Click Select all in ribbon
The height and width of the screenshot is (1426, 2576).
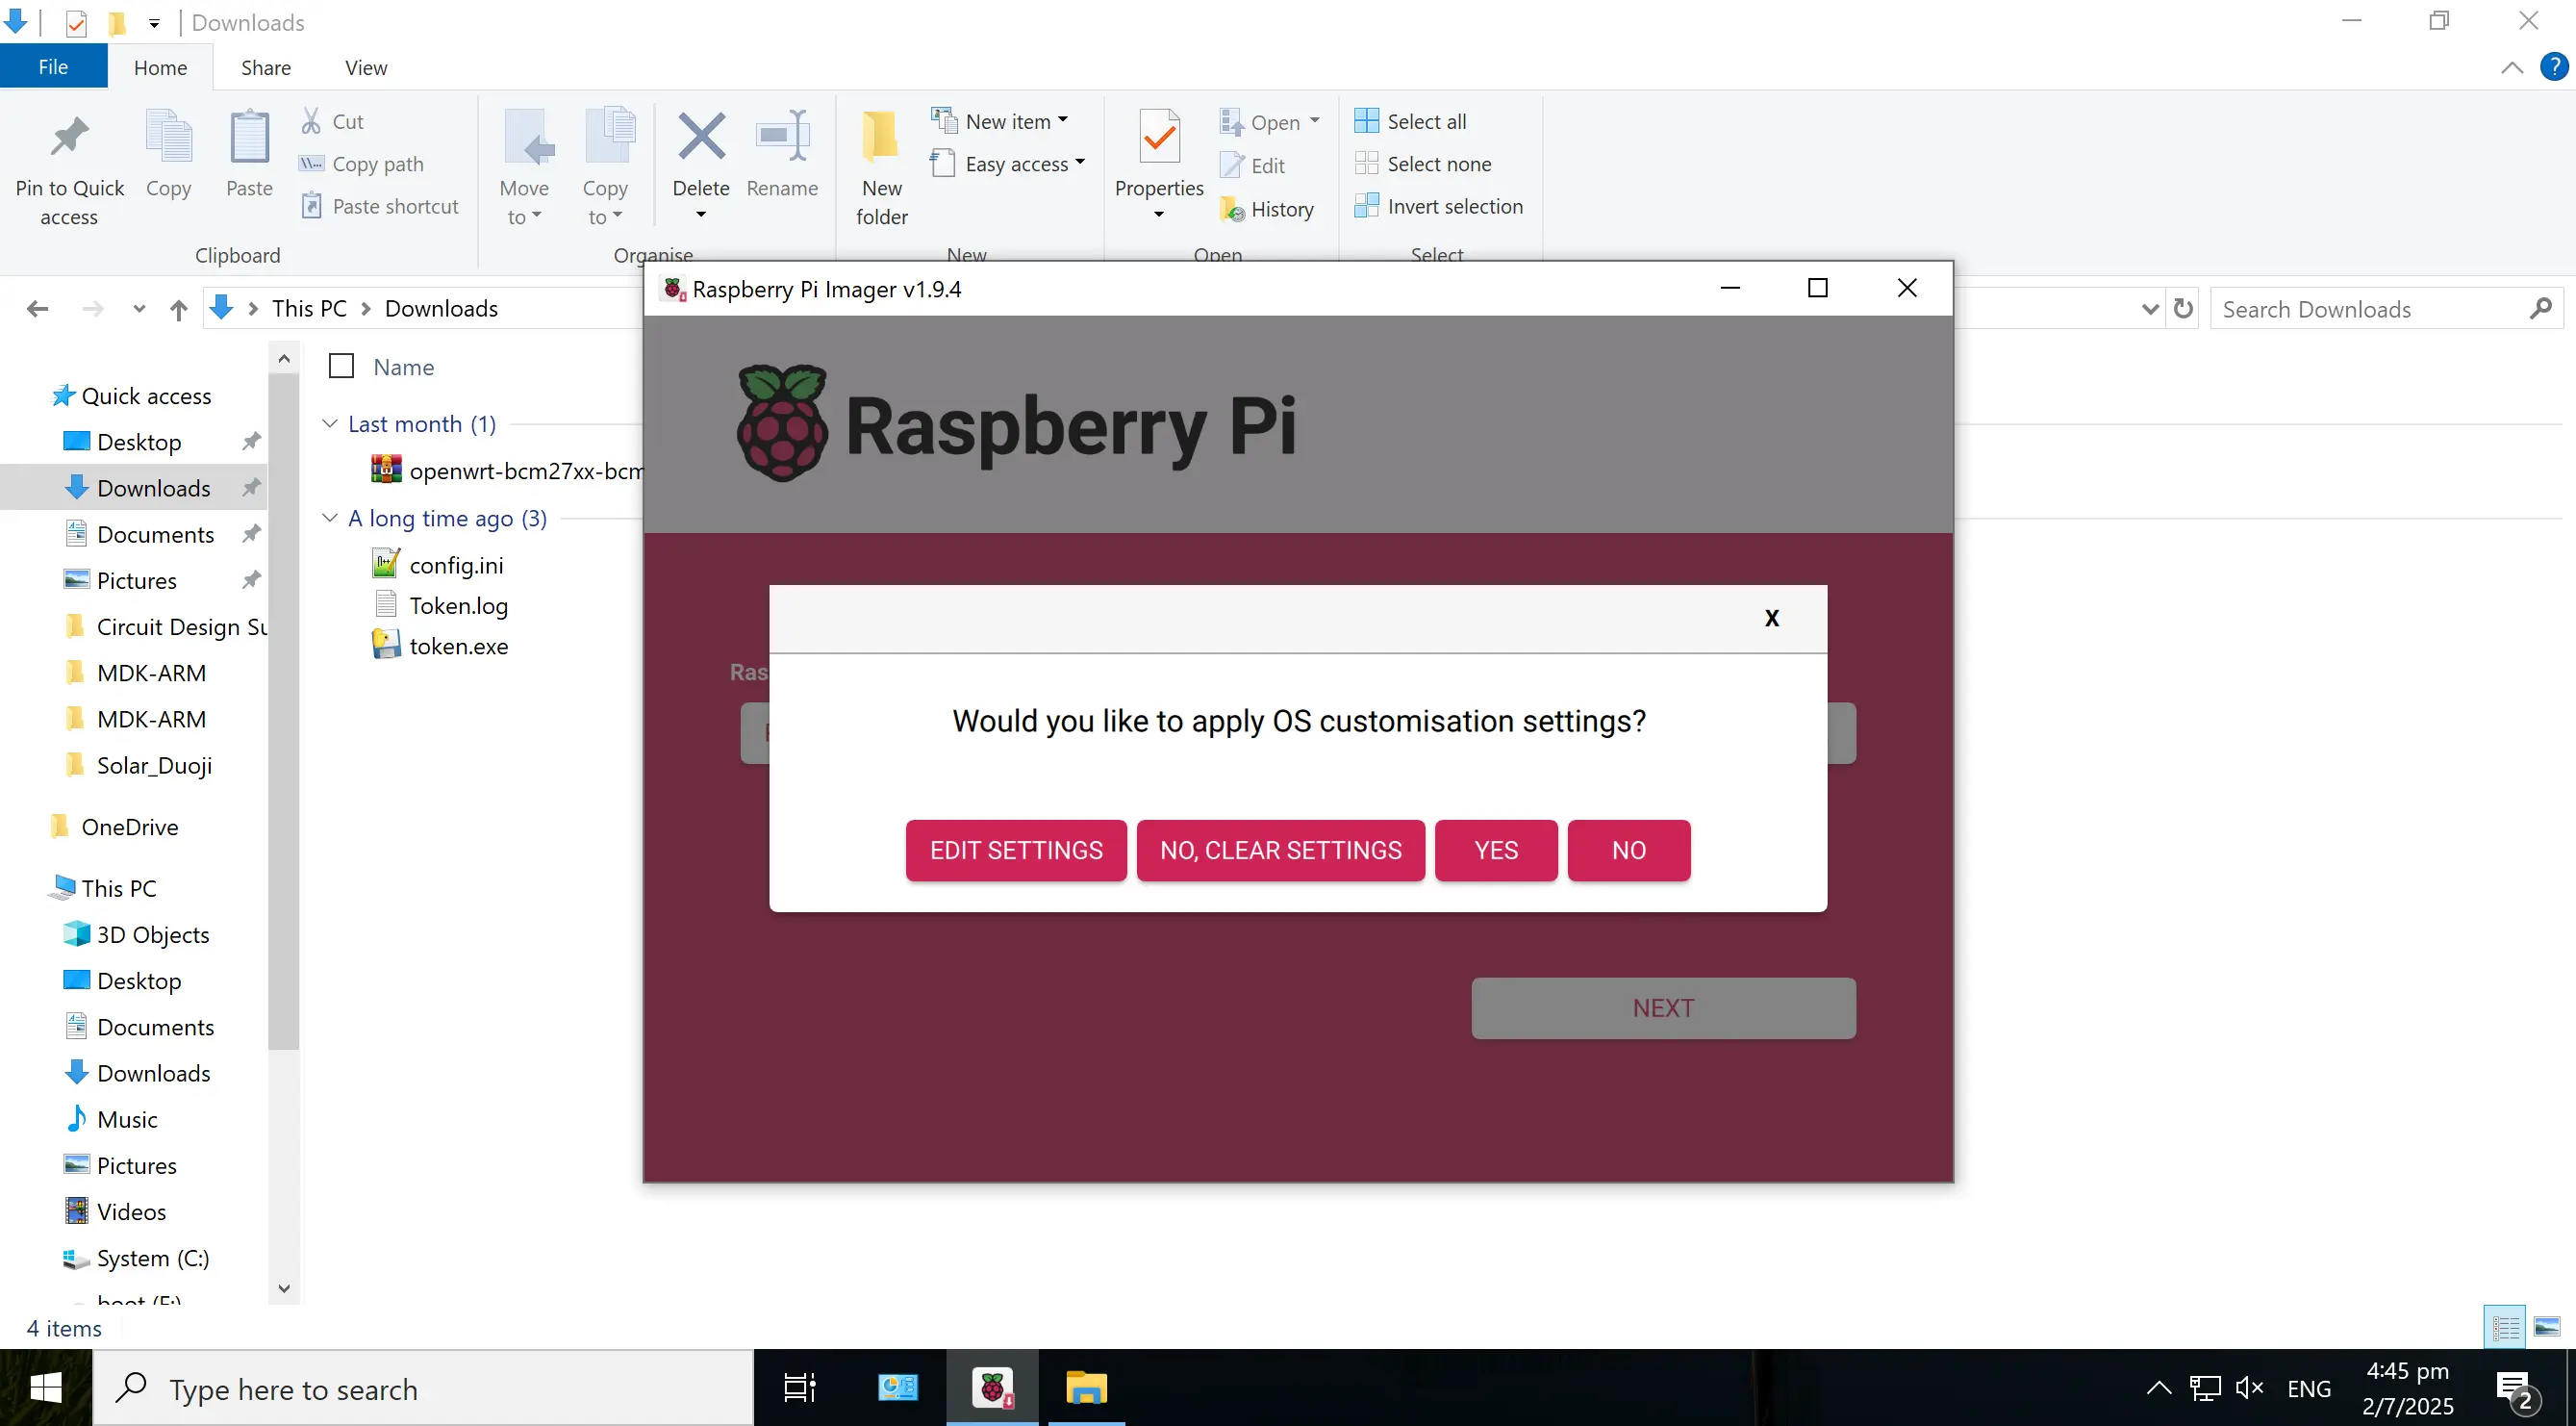[1410, 121]
